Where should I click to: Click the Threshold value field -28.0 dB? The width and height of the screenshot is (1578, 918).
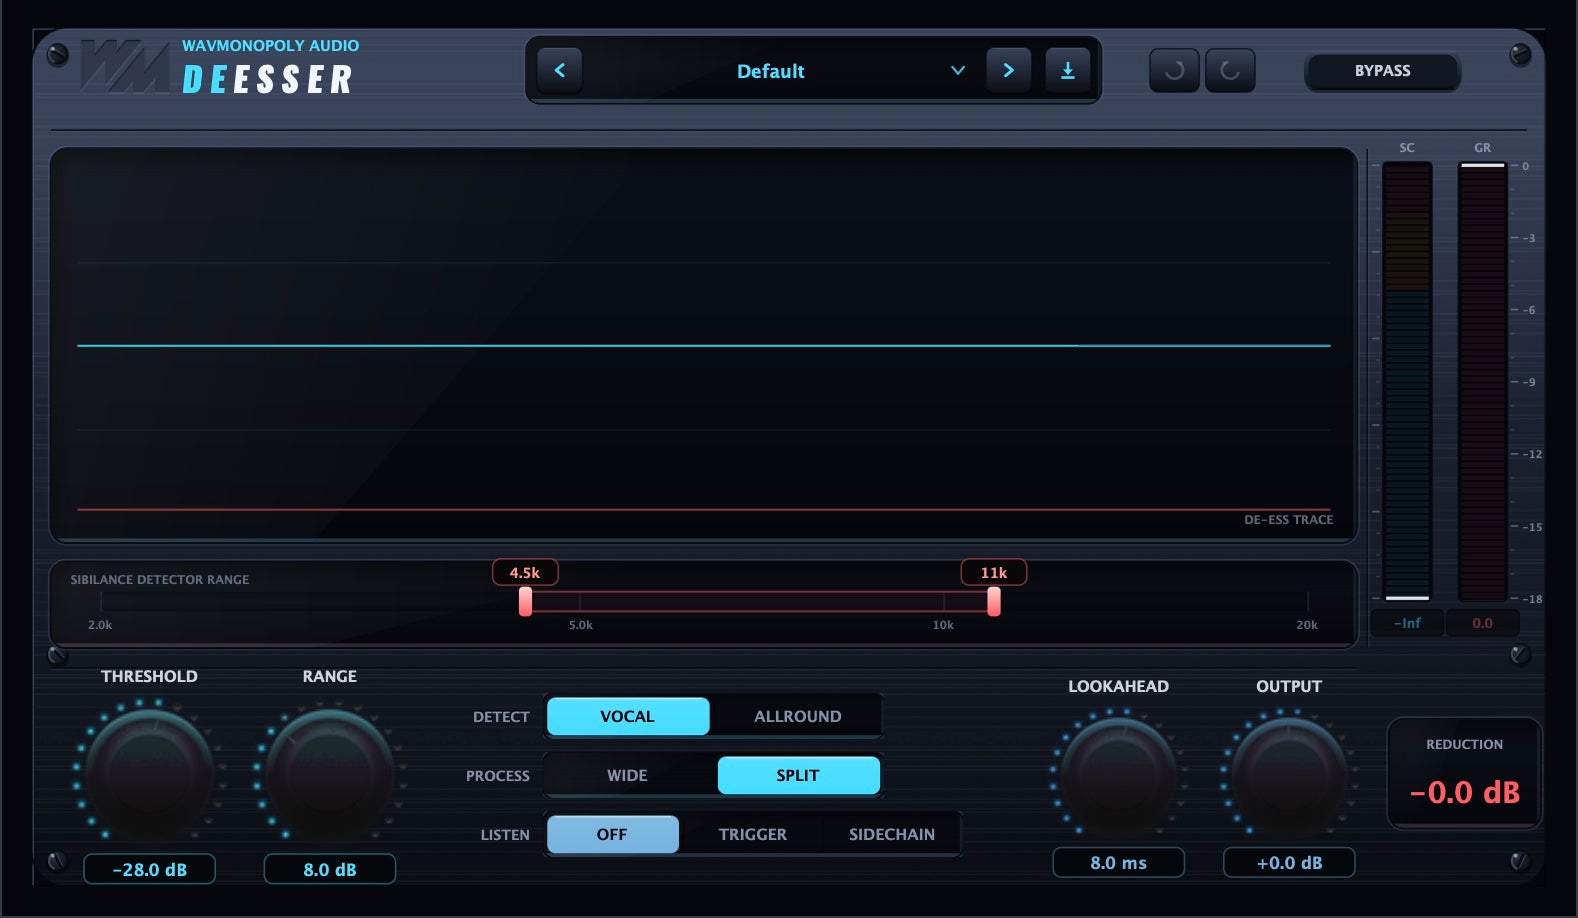click(149, 869)
